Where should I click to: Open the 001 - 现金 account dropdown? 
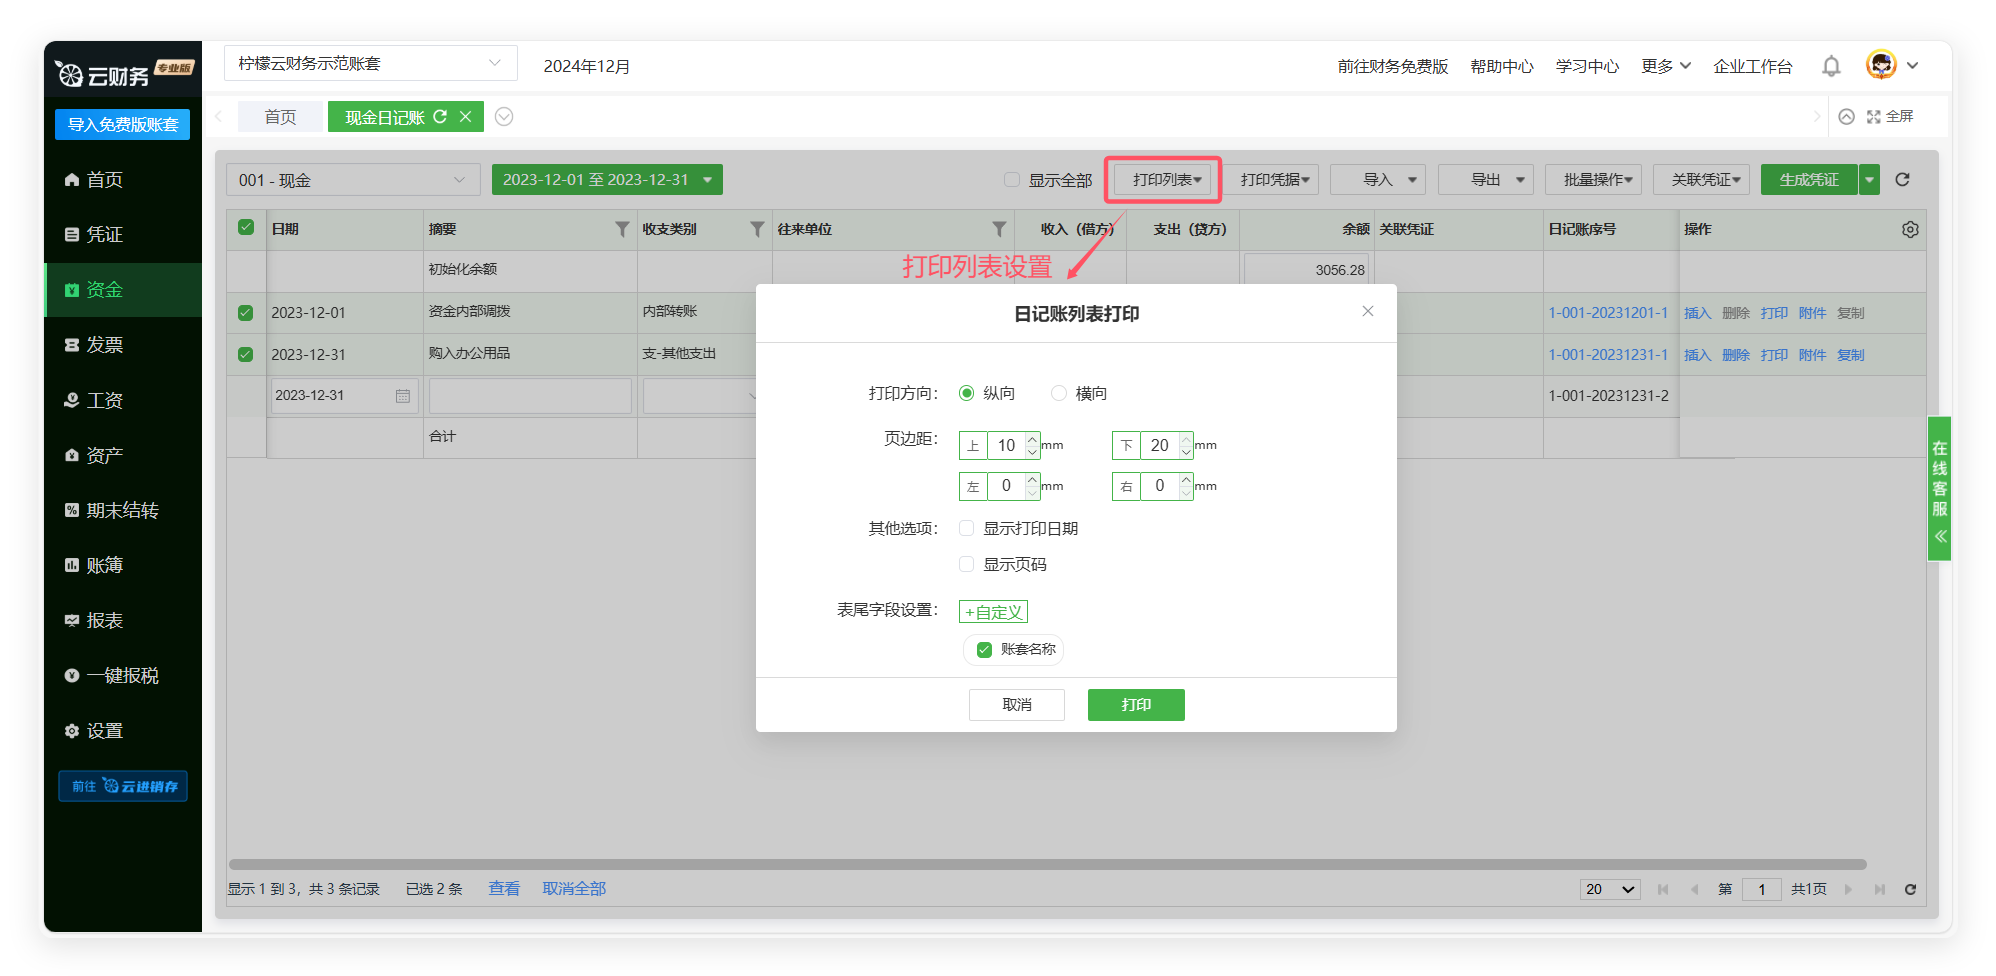352,180
